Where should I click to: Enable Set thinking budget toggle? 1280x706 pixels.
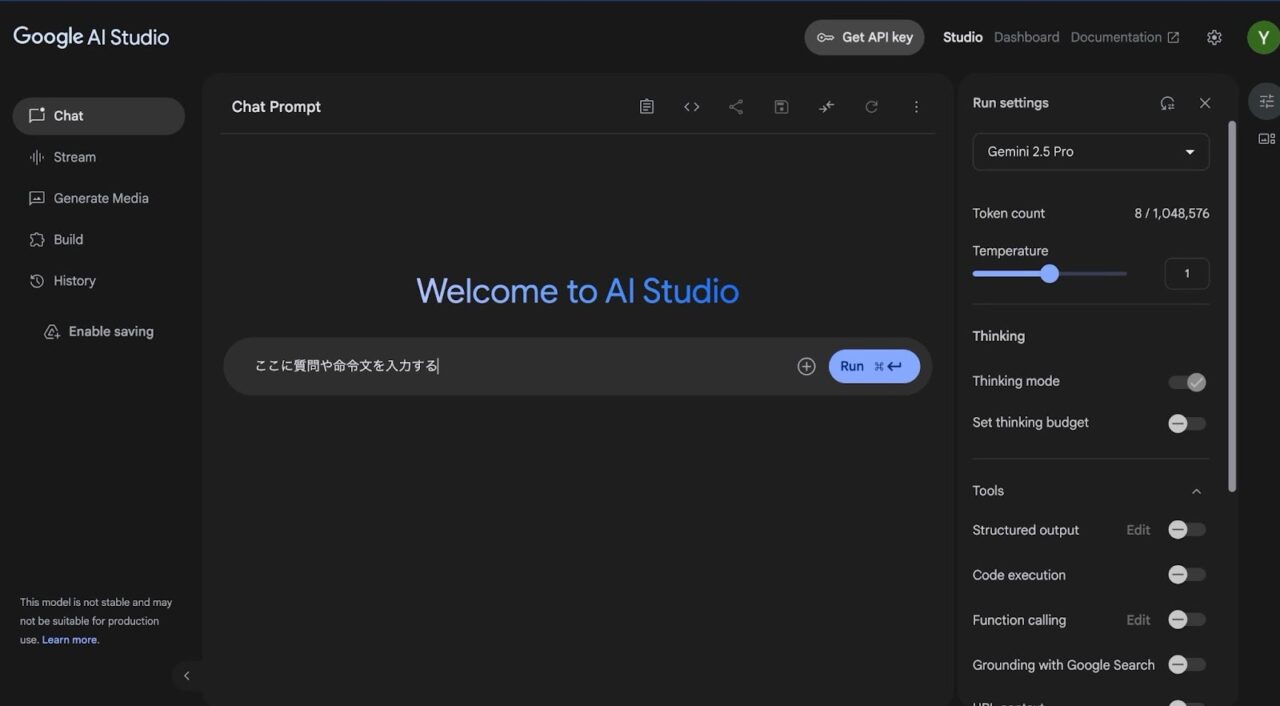click(1187, 423)
